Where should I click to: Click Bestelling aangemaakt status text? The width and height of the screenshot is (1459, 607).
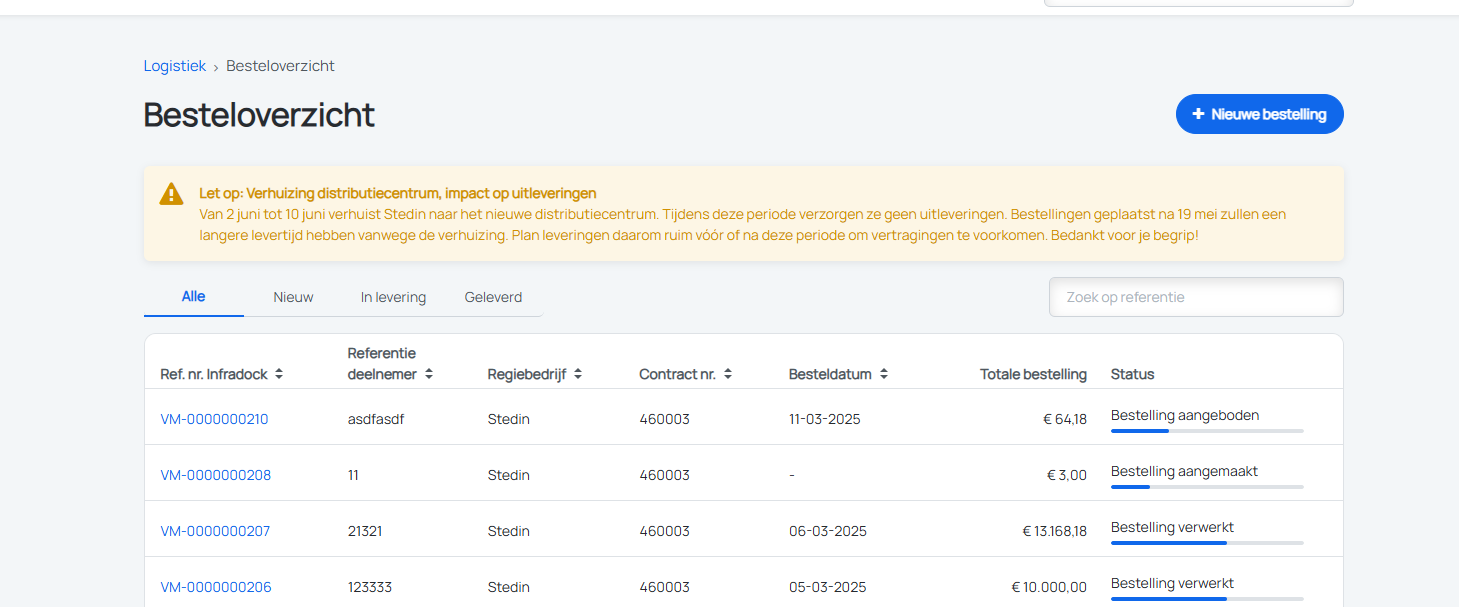(x=1184, y=471)
